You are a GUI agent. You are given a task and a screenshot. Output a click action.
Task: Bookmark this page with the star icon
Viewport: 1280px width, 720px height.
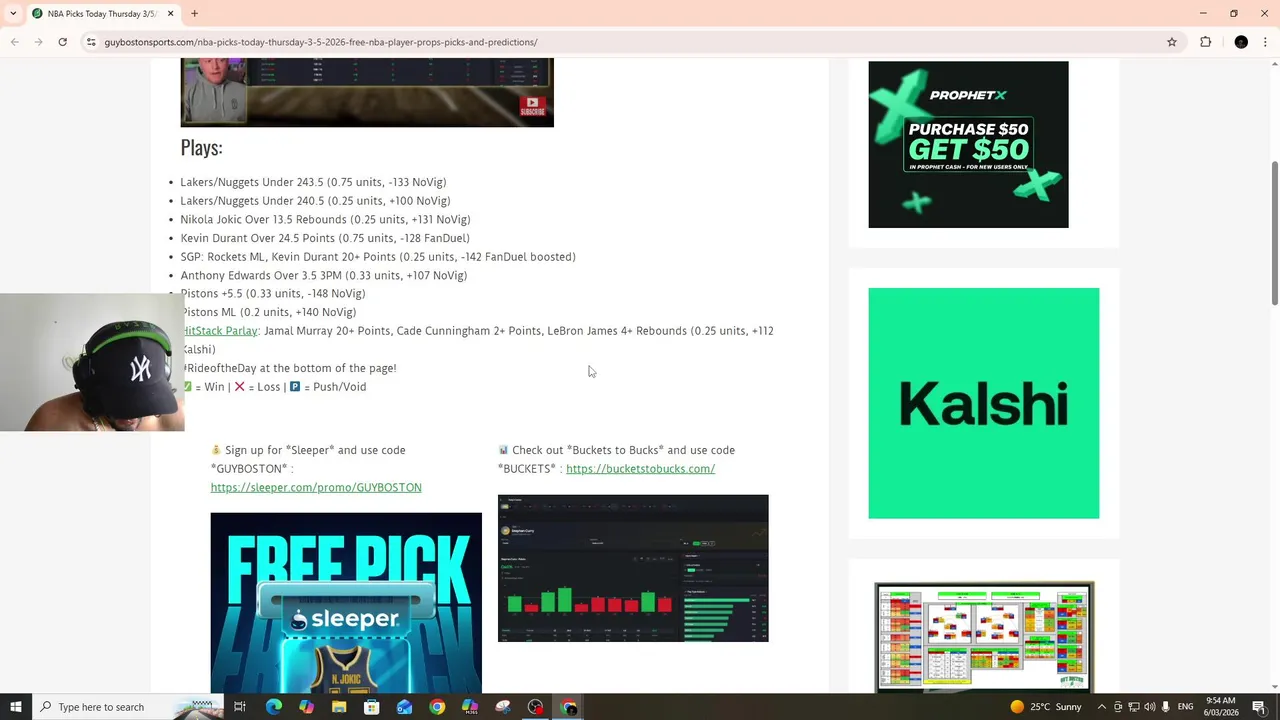click(1172, 42)
